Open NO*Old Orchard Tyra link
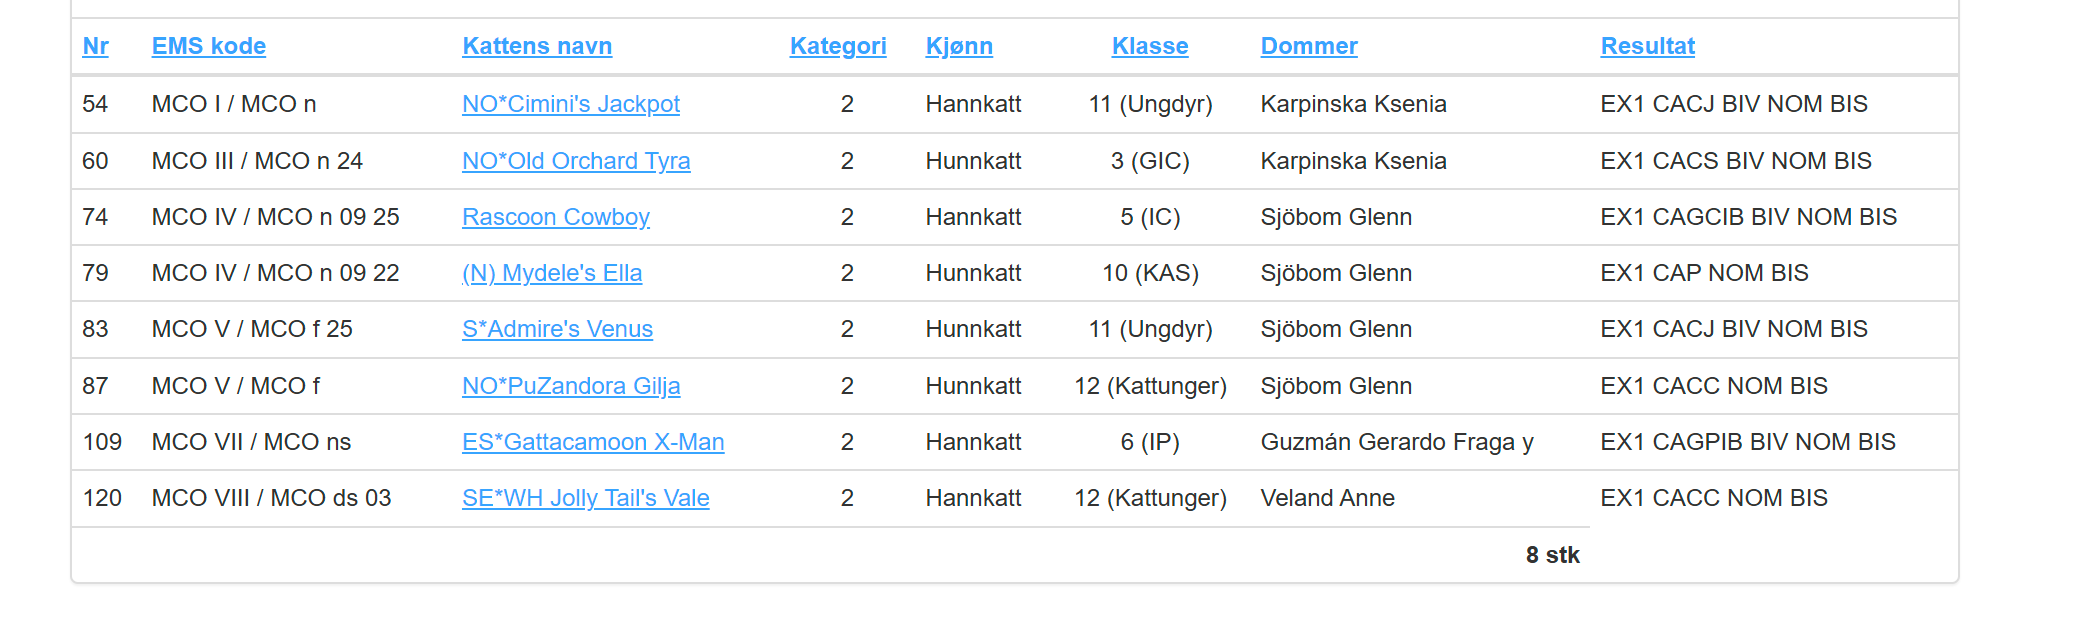The width and height of the screenshot is (2074, 622). tap(576, 161)
